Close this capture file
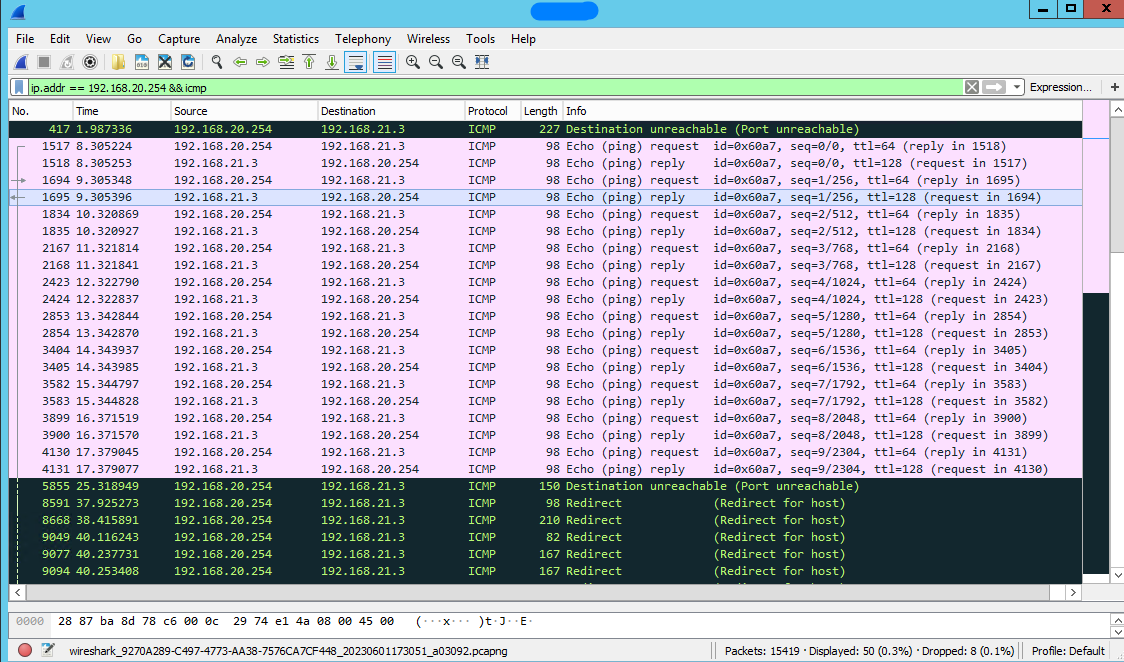Image resolution: width=1124 pixels, height=662 pixels. click(165, 62)
